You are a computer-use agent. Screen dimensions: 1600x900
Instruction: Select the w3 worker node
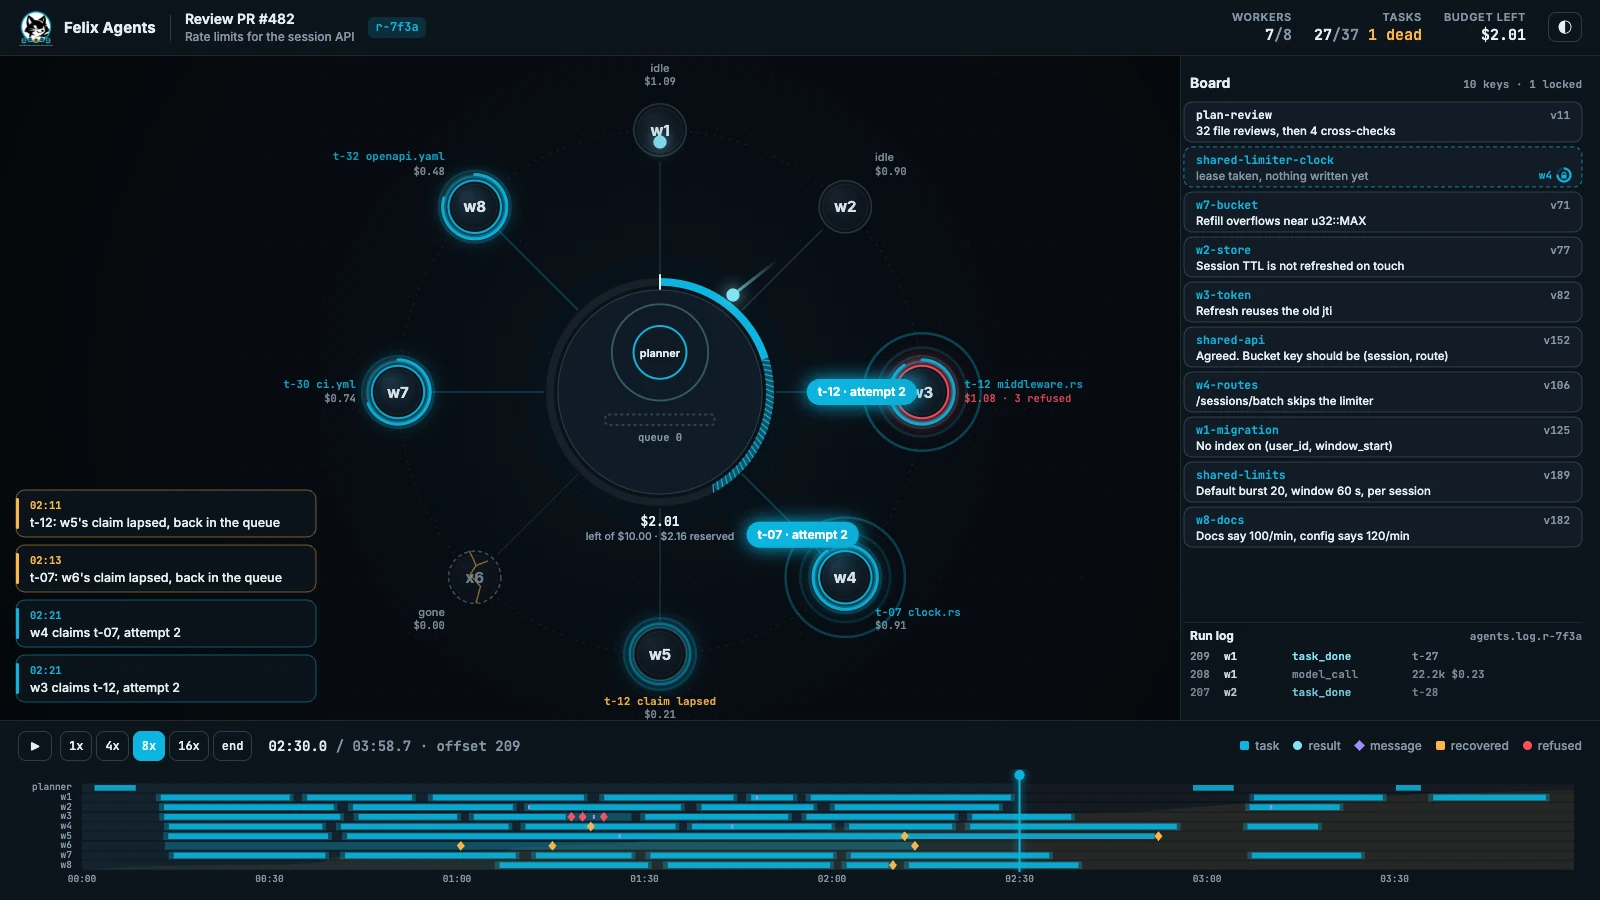pyautogui.click(x=922, y=392)
